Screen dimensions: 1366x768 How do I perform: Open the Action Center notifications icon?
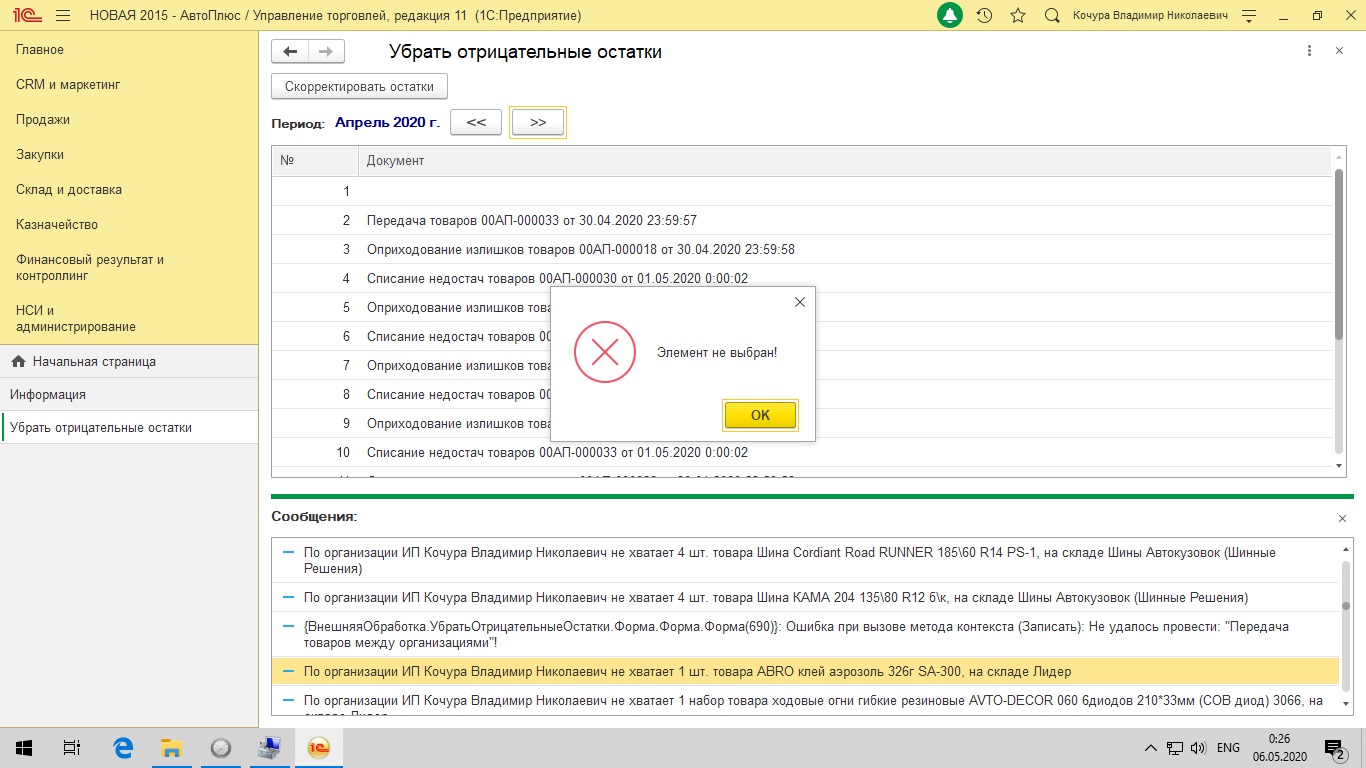pos(1336,747)
